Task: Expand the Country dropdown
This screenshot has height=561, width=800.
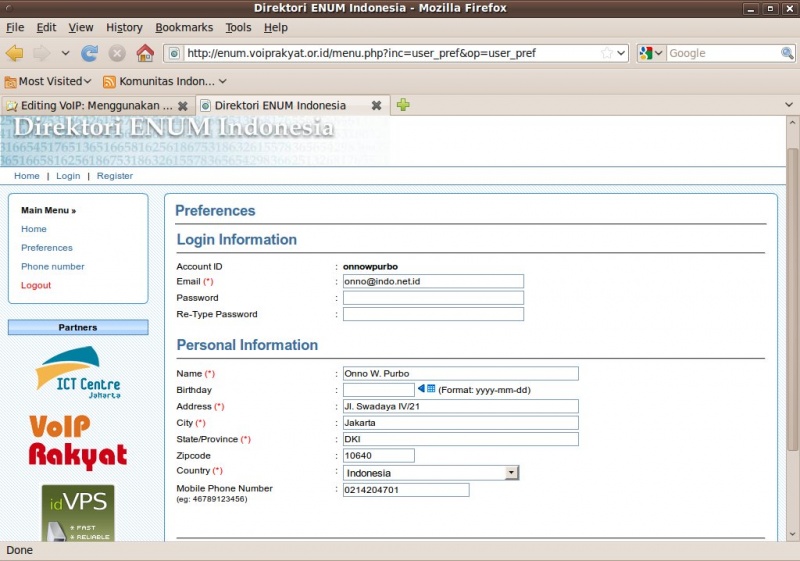Action: pyautogui.click(x=511, y=473)
